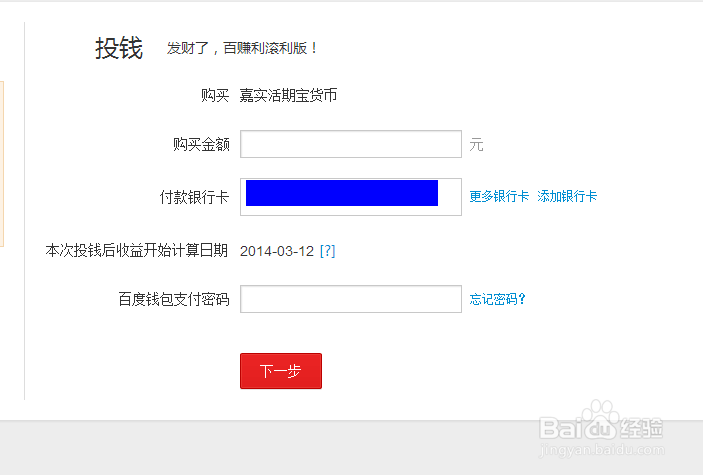The width and height of the screenshot is (703, 475).
Task: Click the 百度钱包支付密码 field label
Action: pos(174,299)
